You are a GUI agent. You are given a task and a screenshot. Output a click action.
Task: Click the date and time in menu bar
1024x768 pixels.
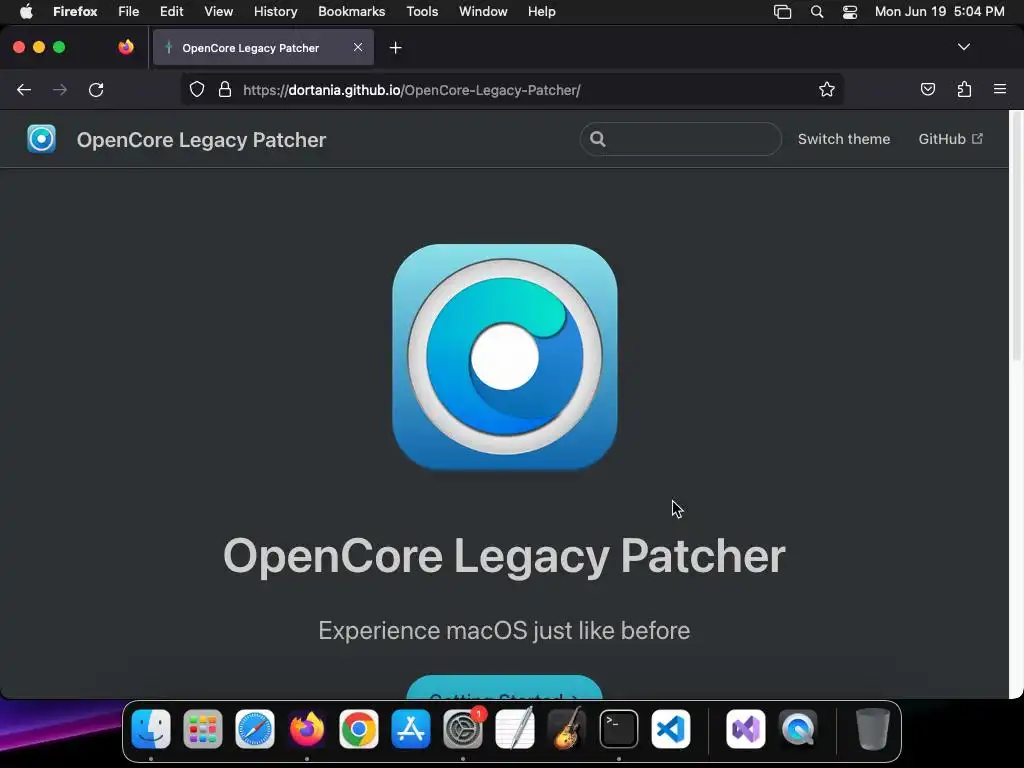click(x=939, y=12)
